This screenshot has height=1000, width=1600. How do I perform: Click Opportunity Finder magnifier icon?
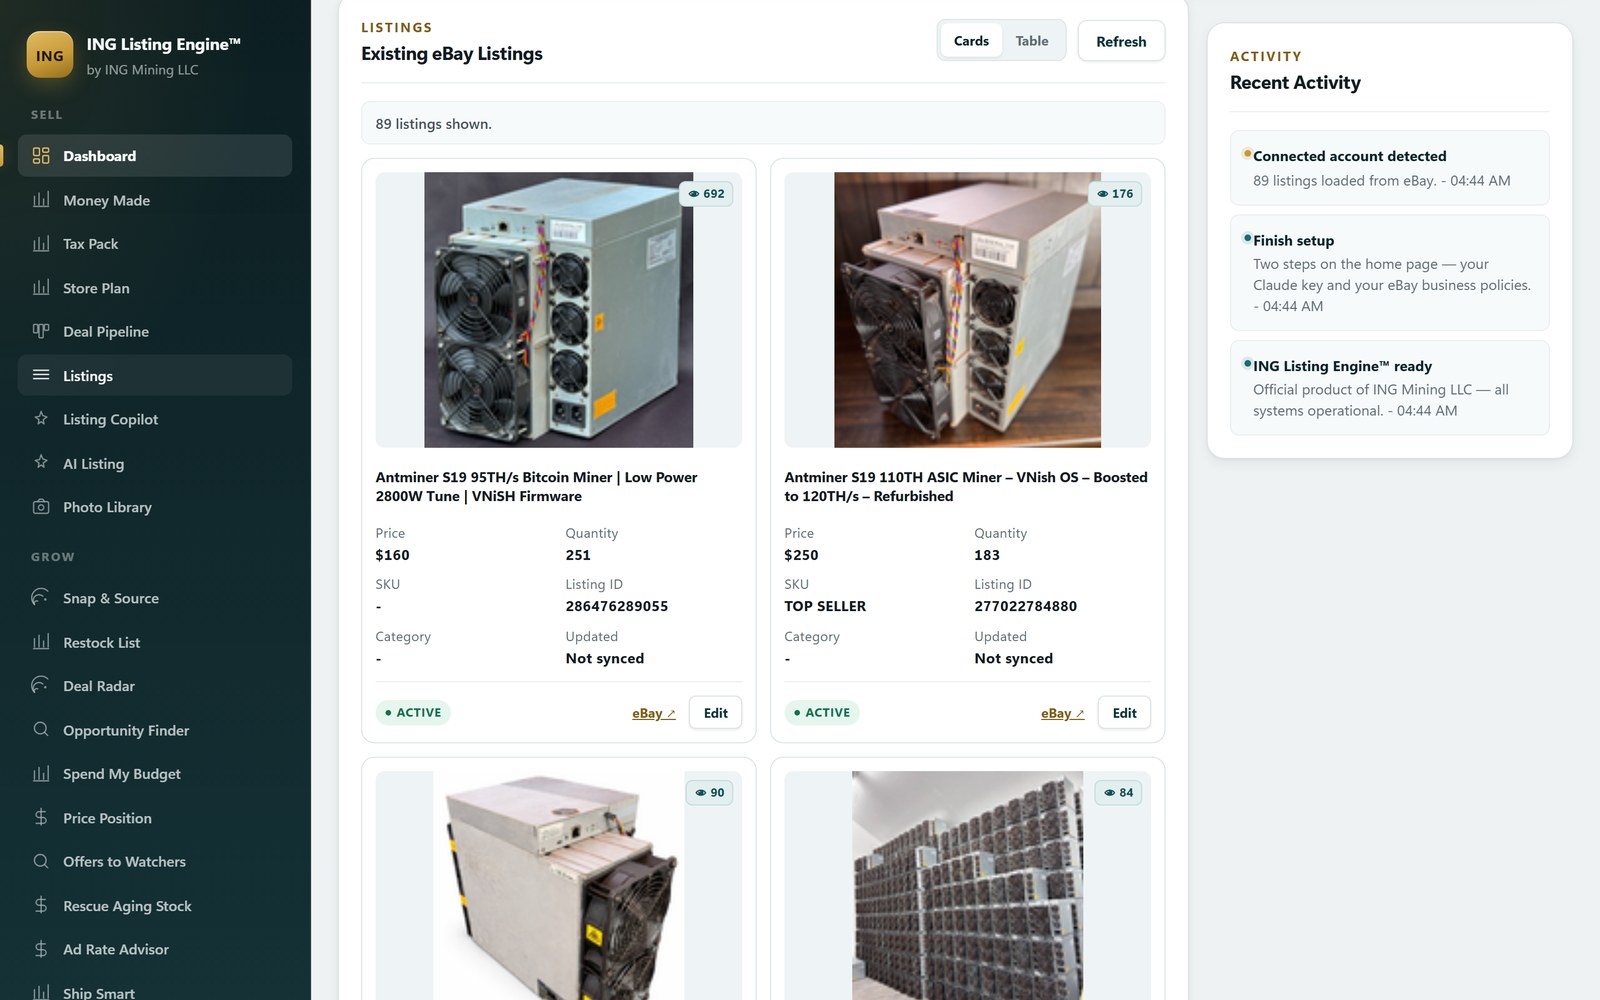tap(41, 730)
